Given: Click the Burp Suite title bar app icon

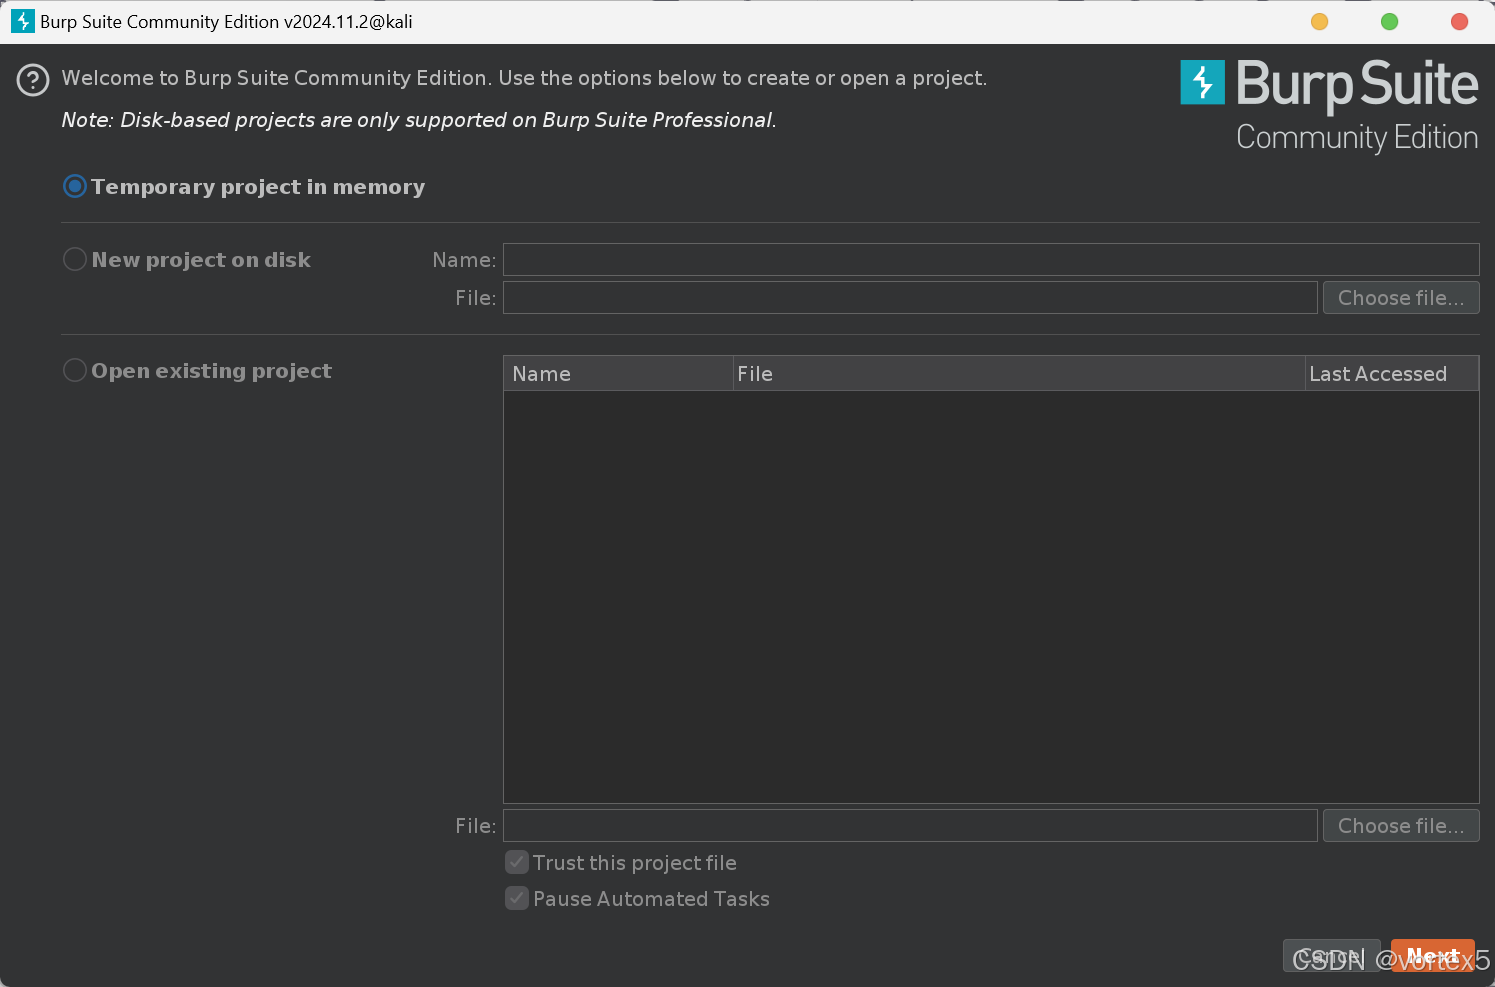Looking at the screenshot, I should [22, 21].
